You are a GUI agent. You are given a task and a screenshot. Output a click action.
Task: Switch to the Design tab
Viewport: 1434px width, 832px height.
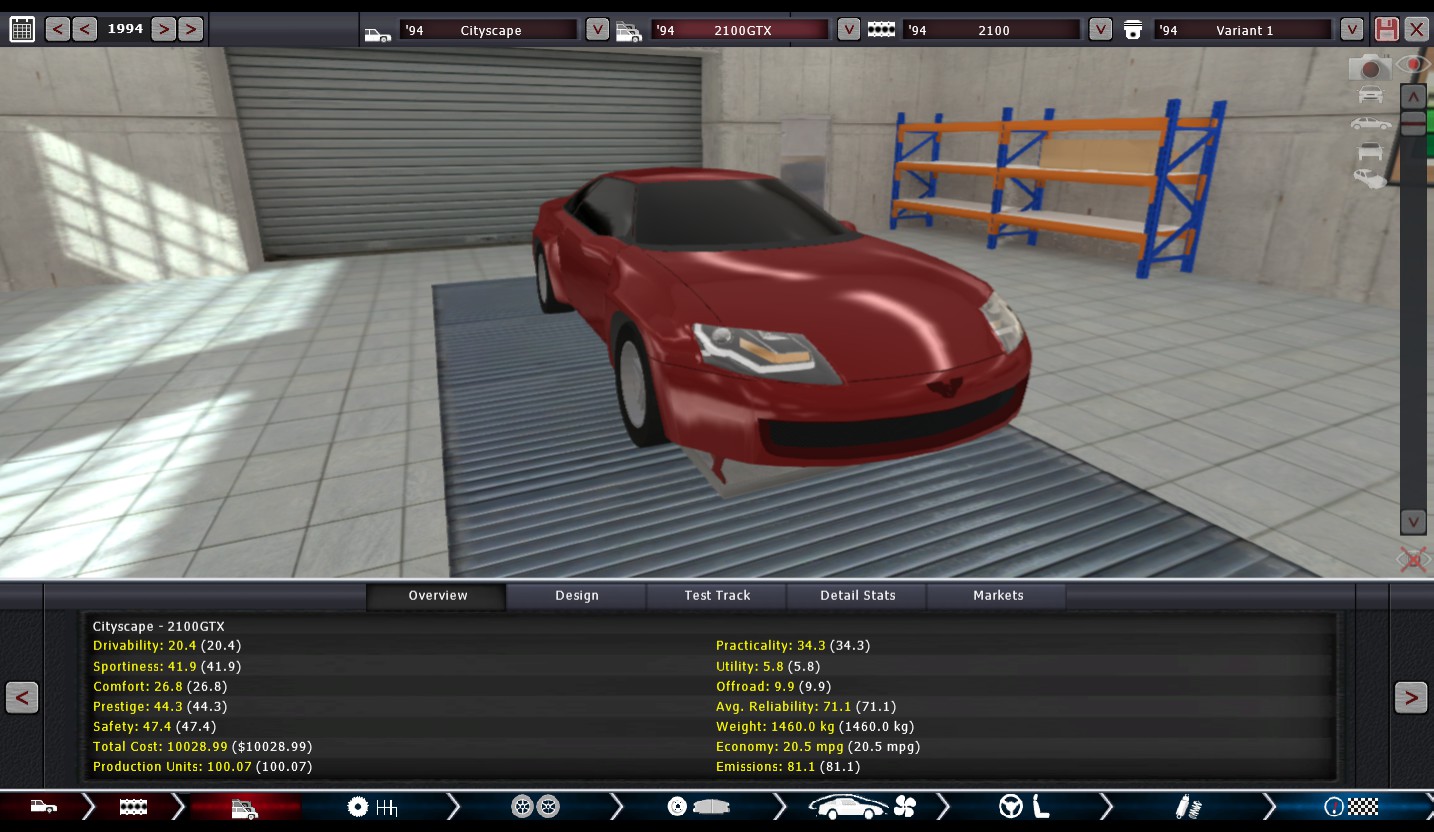point(577,596)
